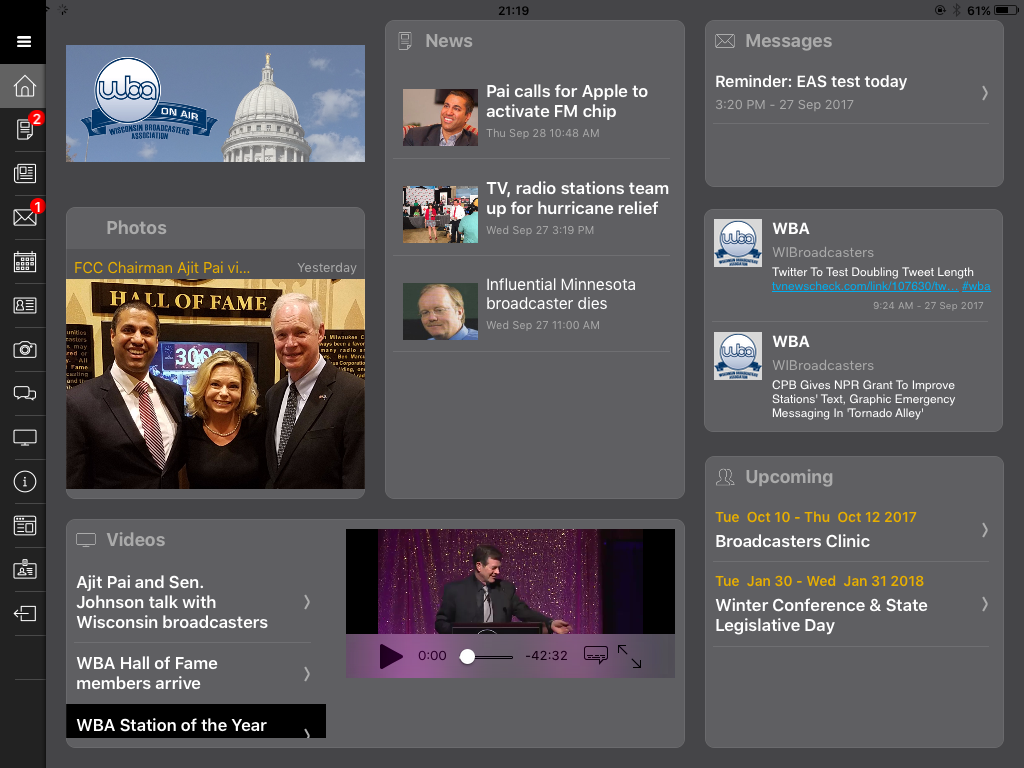Go to the Home screen icon
1024x768 pixels.
pyautogui.click(x=24, y=87)
